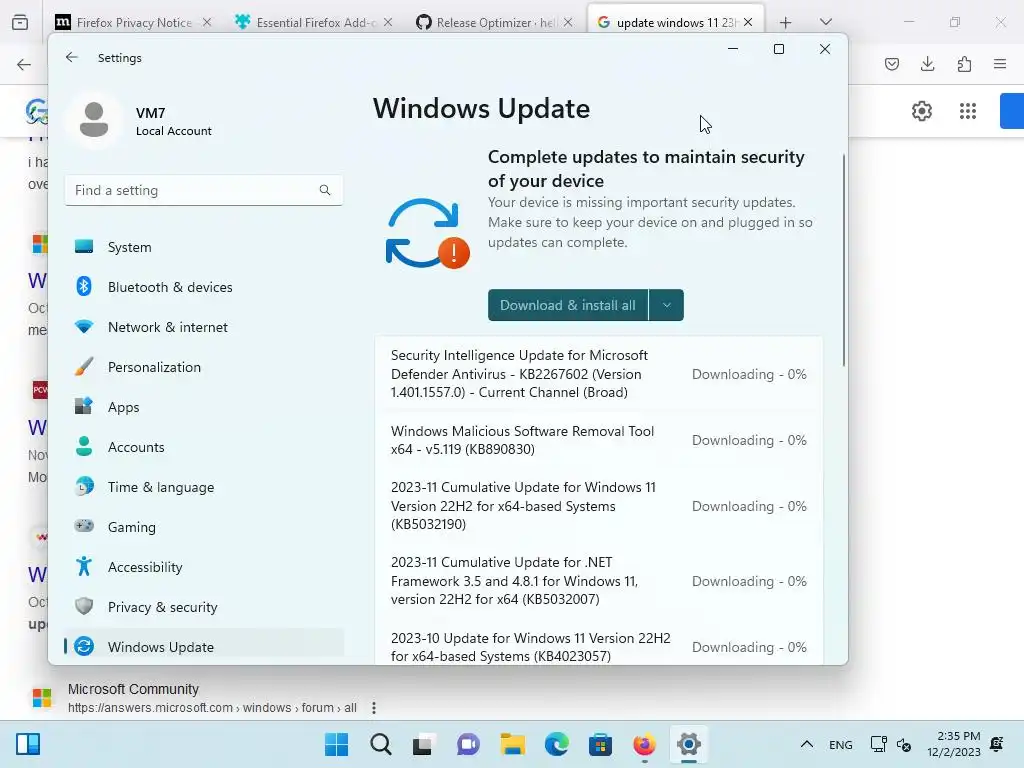Open clock and date 2:35 PM
This screenshot has width=1024, height=768.
pos(954,744)
